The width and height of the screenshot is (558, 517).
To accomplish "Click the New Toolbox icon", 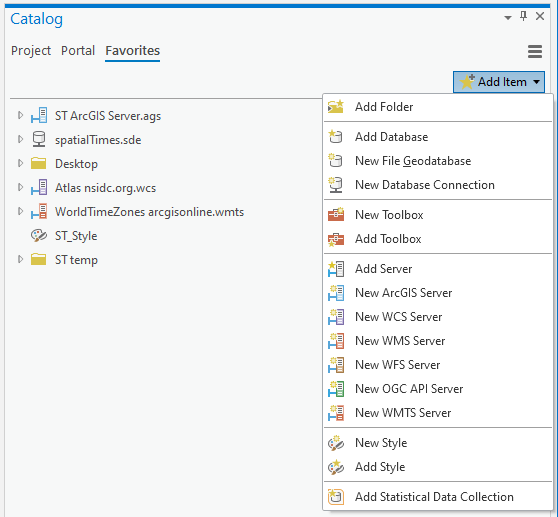I will pos(336,215).
